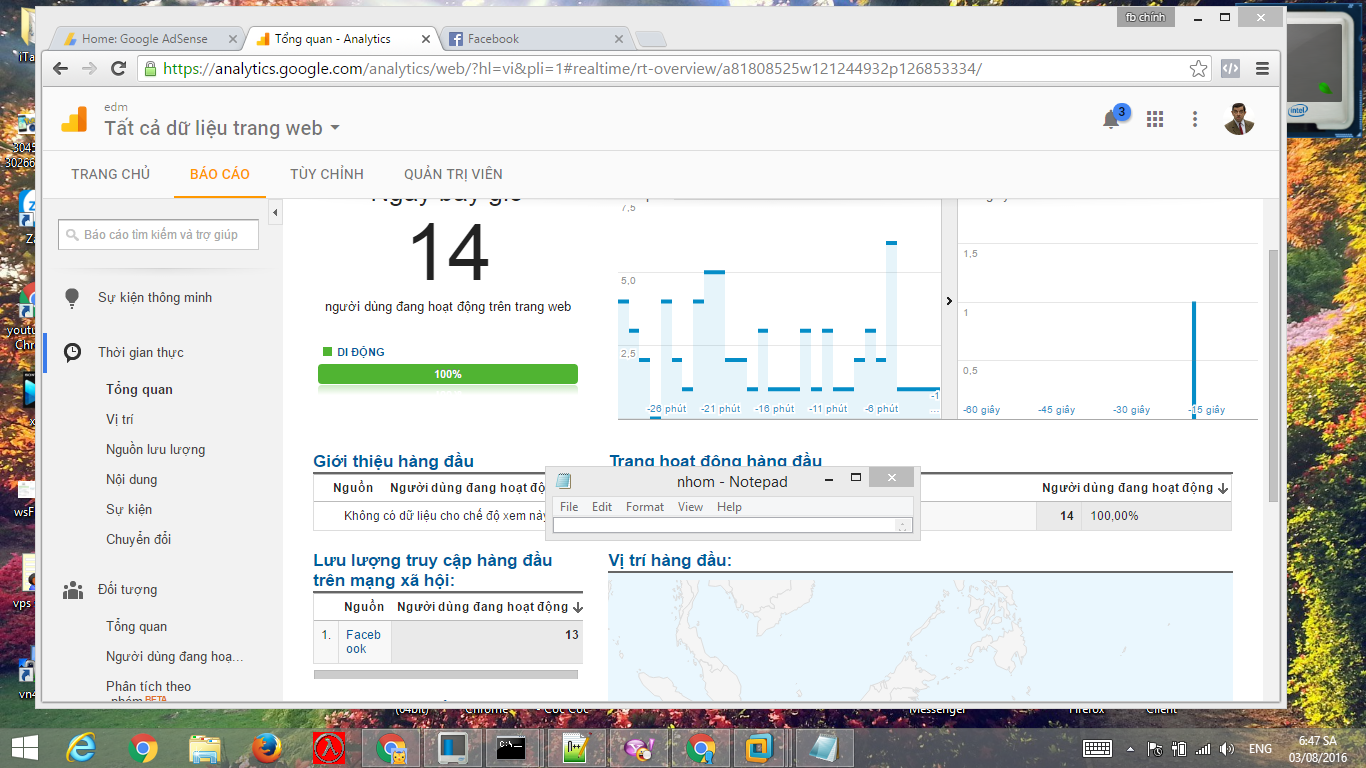The height and width of the screenshot is (768, 1366).
Task: Open the Analytics notifications bell
Action: (1111, 120)
